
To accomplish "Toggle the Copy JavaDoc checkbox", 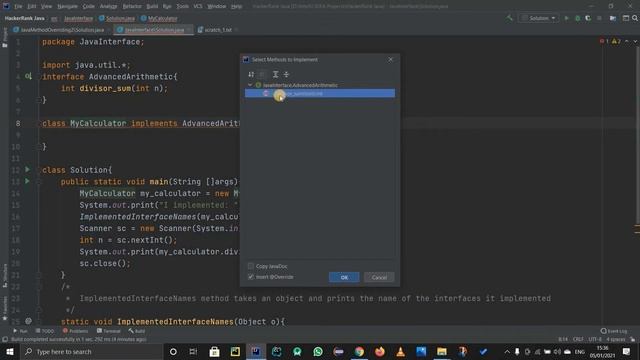I will point(251,266).
